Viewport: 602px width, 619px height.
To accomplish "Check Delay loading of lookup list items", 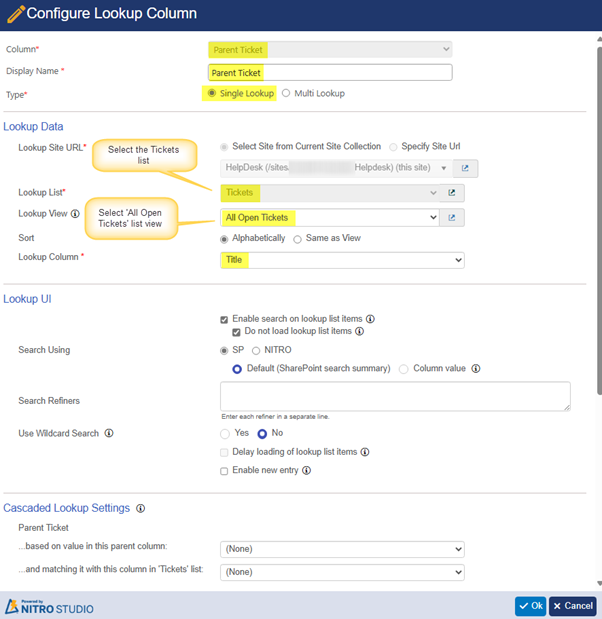I will tap(225, 452).
